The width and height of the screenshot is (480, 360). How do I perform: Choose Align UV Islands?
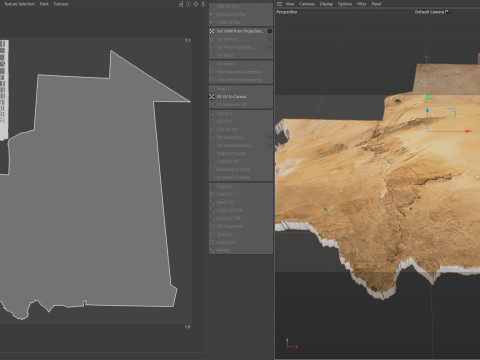tap(240, 153)
